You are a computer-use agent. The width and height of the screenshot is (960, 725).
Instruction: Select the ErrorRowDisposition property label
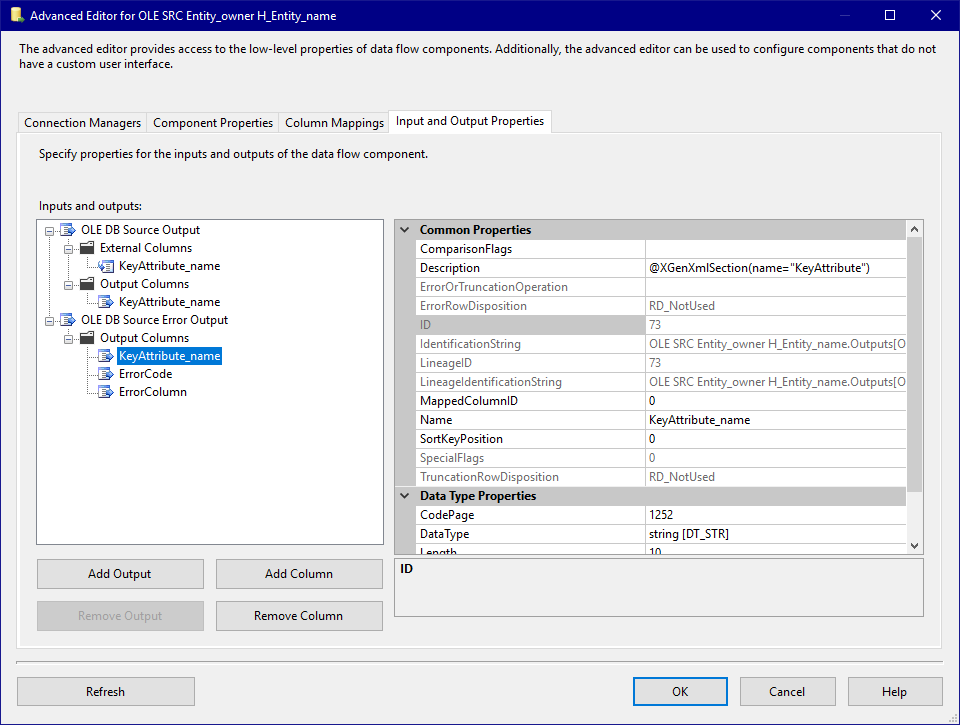coord(473,306)
